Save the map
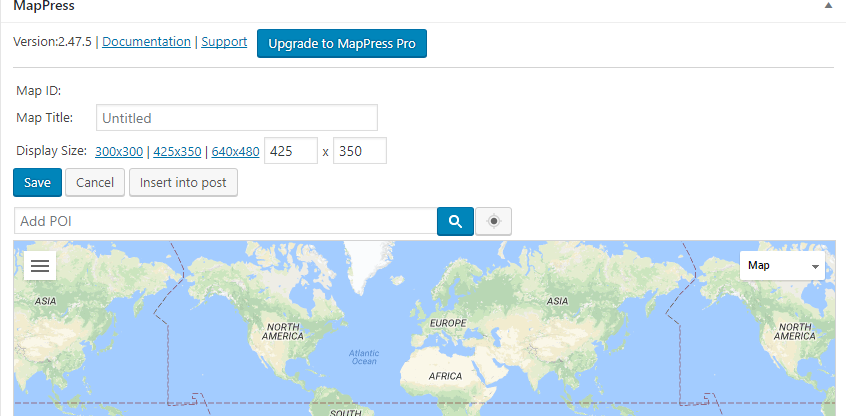This screenshot has height=416, width=846. coord(37,182)
